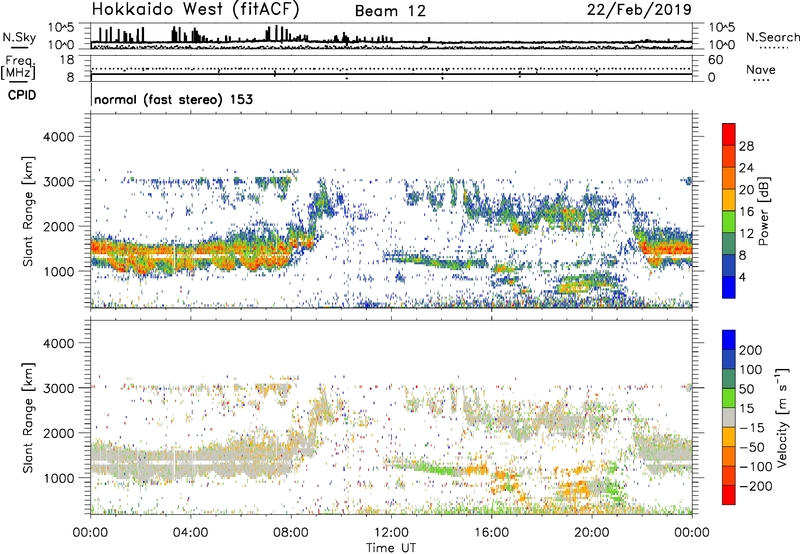This screenshot has height=554, width=800.
Task: Click the "Velocity [m s-1]" colorbar title
Action: click(782, 417)
